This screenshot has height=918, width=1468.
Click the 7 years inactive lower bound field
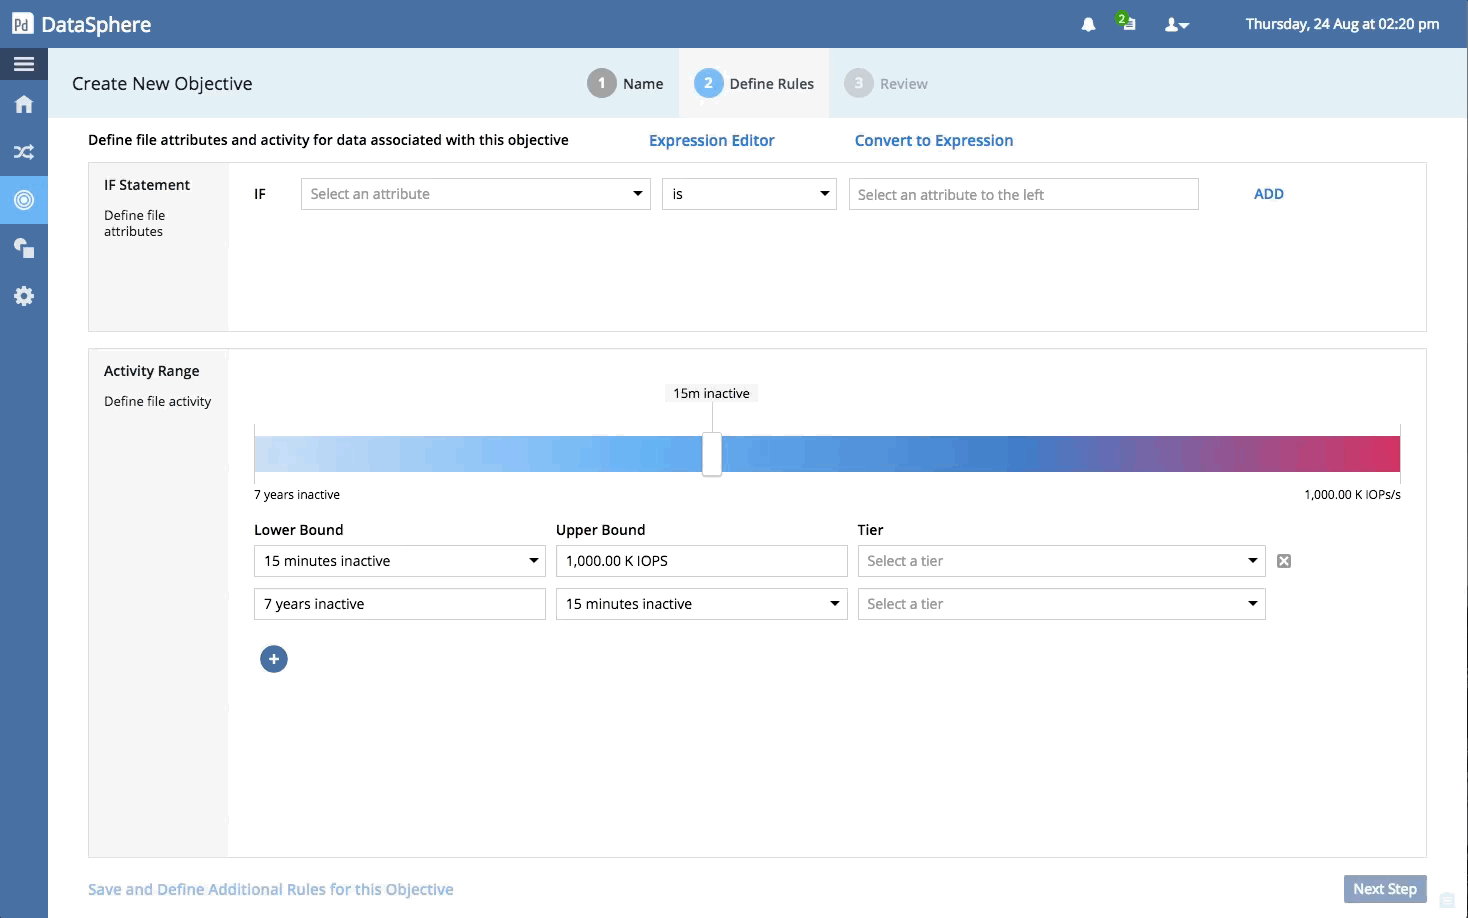[400, 604]
